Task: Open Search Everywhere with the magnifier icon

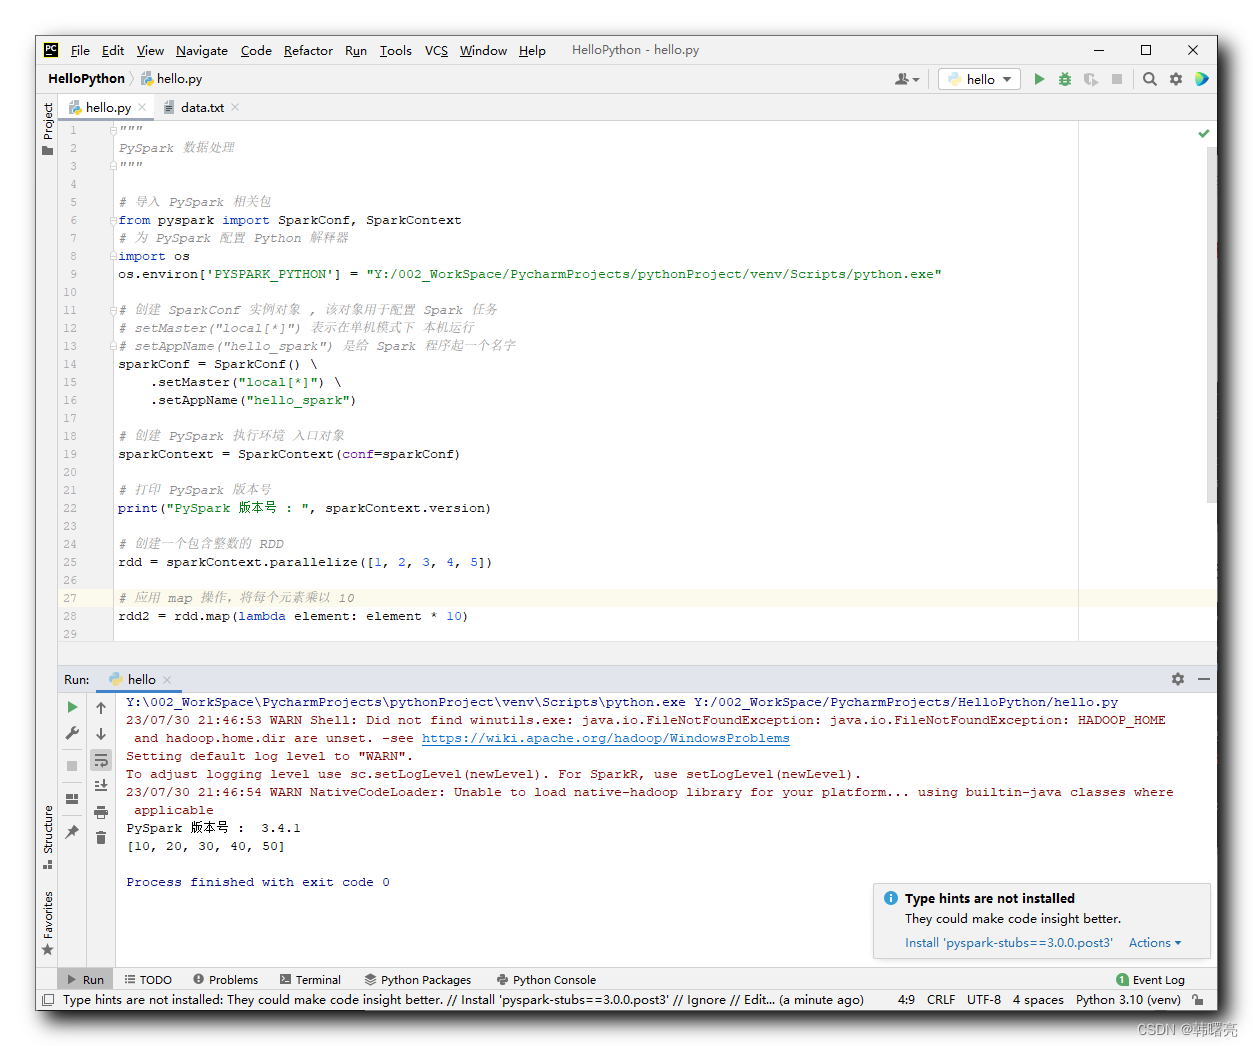Action: point(1149,79)
